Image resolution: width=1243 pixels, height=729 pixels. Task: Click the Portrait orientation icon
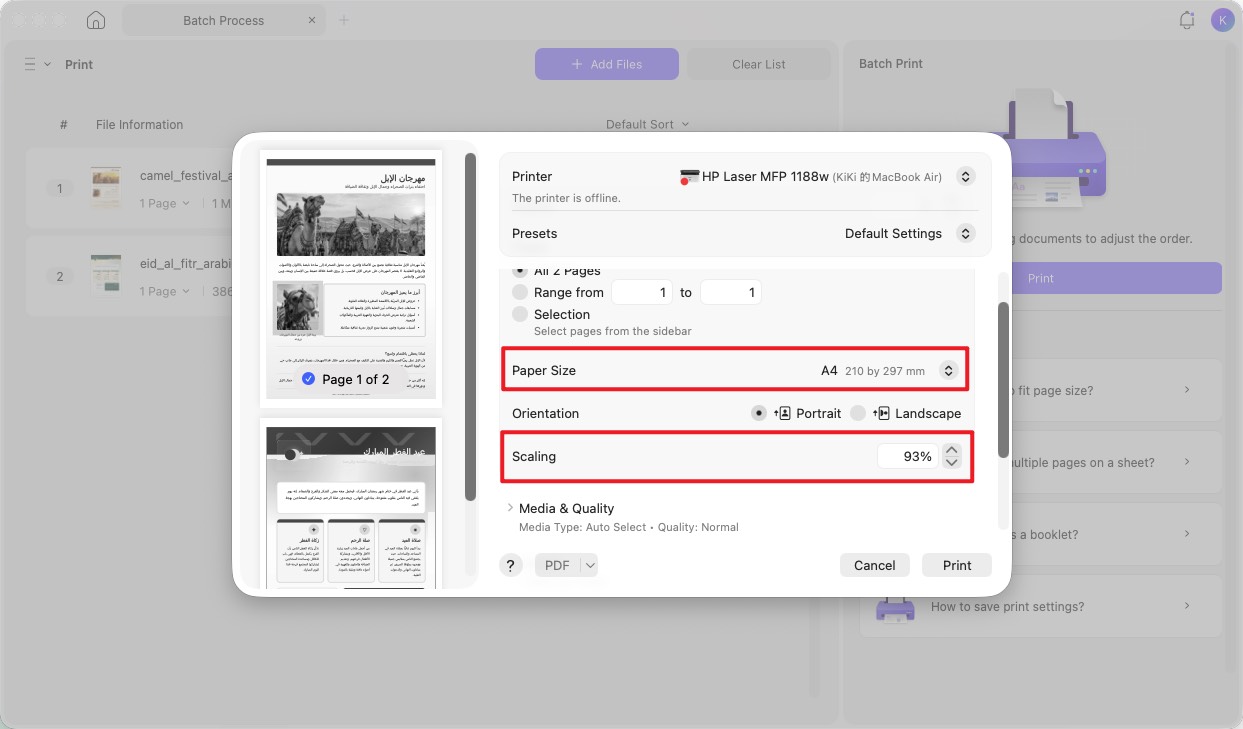point(782,413)
